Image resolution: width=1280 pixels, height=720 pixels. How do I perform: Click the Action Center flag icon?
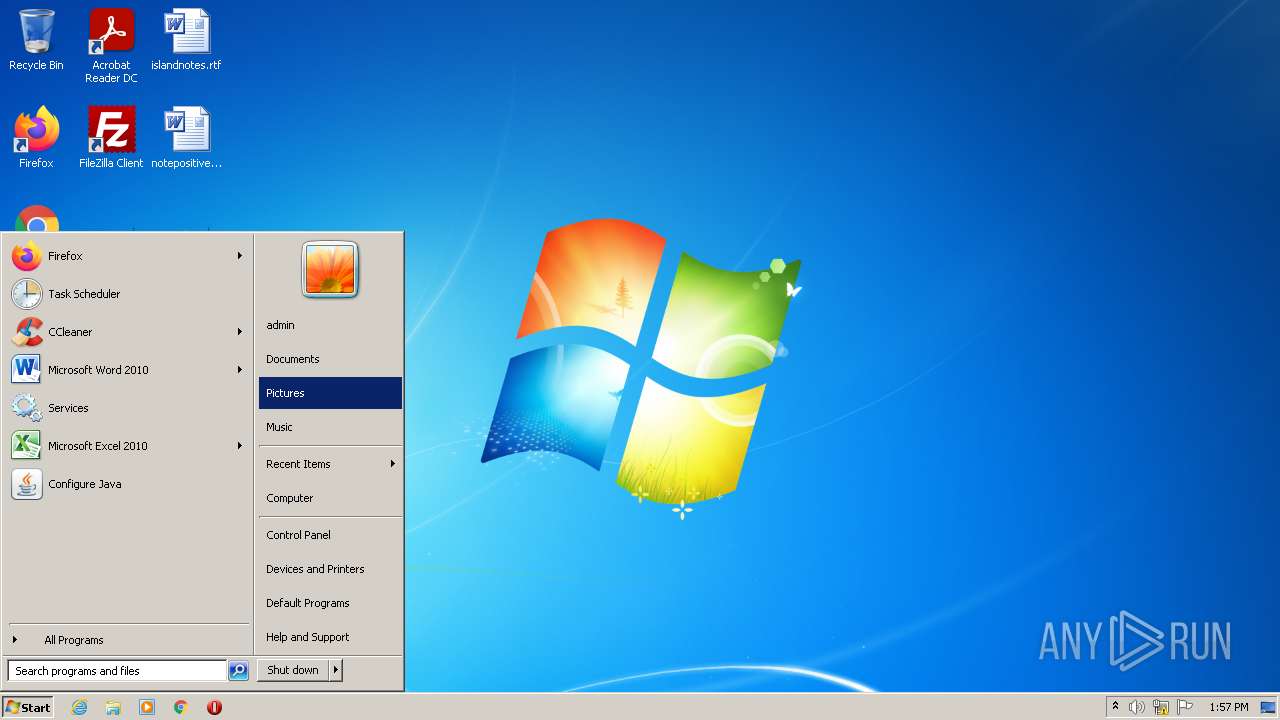click(1185, 707)
